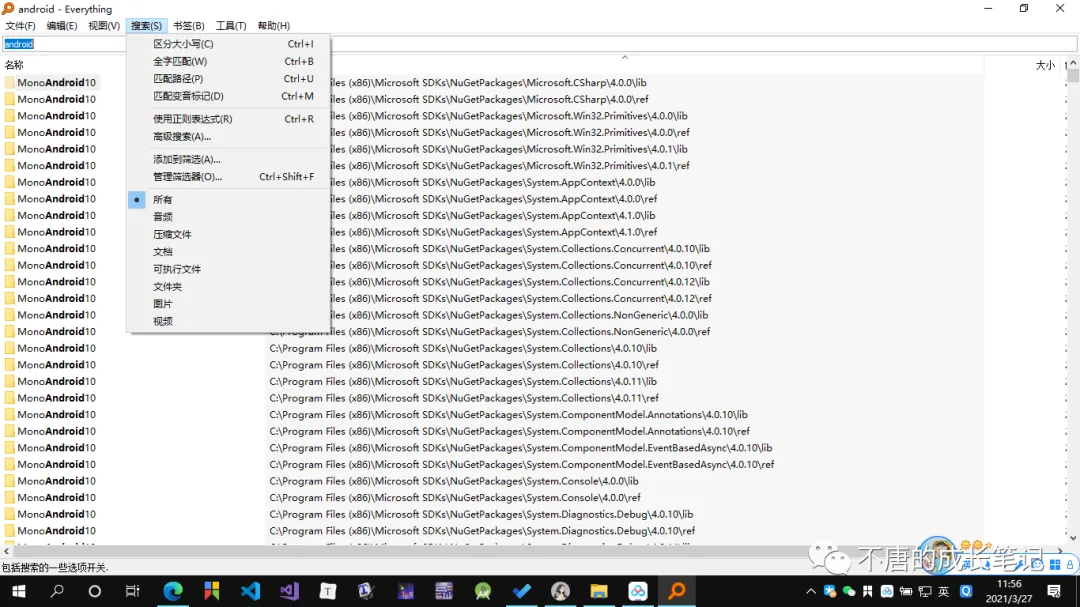The height and width of the screenshot is (607, 1080).
Task: Select the 音频 audio filter
Action: coord(228,216)
